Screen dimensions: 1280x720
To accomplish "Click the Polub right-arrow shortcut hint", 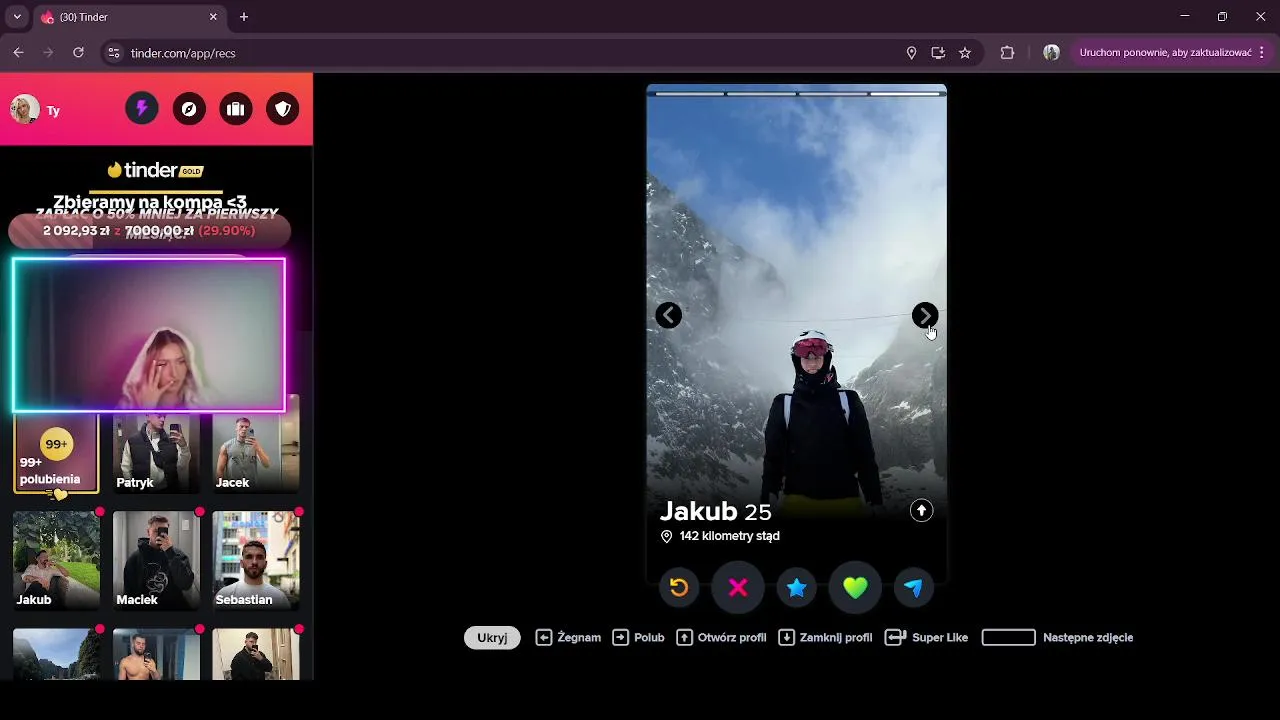I will click(x=638, y=638).
